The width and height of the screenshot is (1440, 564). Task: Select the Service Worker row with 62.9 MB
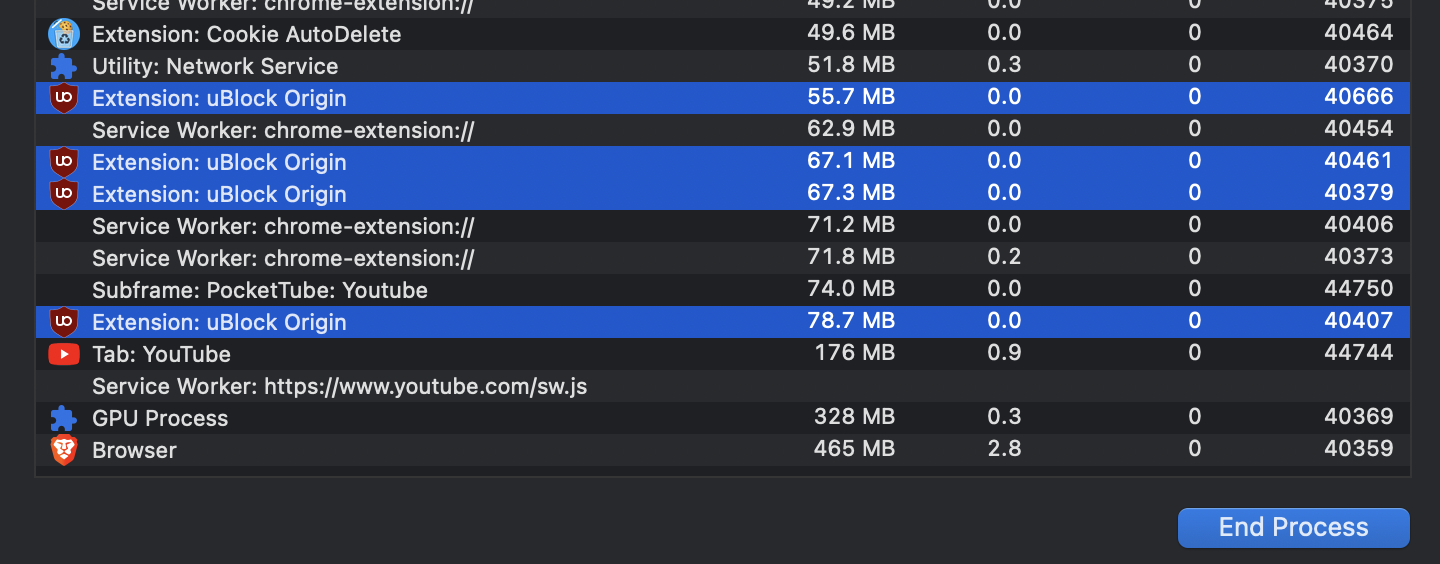[x=723, y=130]
